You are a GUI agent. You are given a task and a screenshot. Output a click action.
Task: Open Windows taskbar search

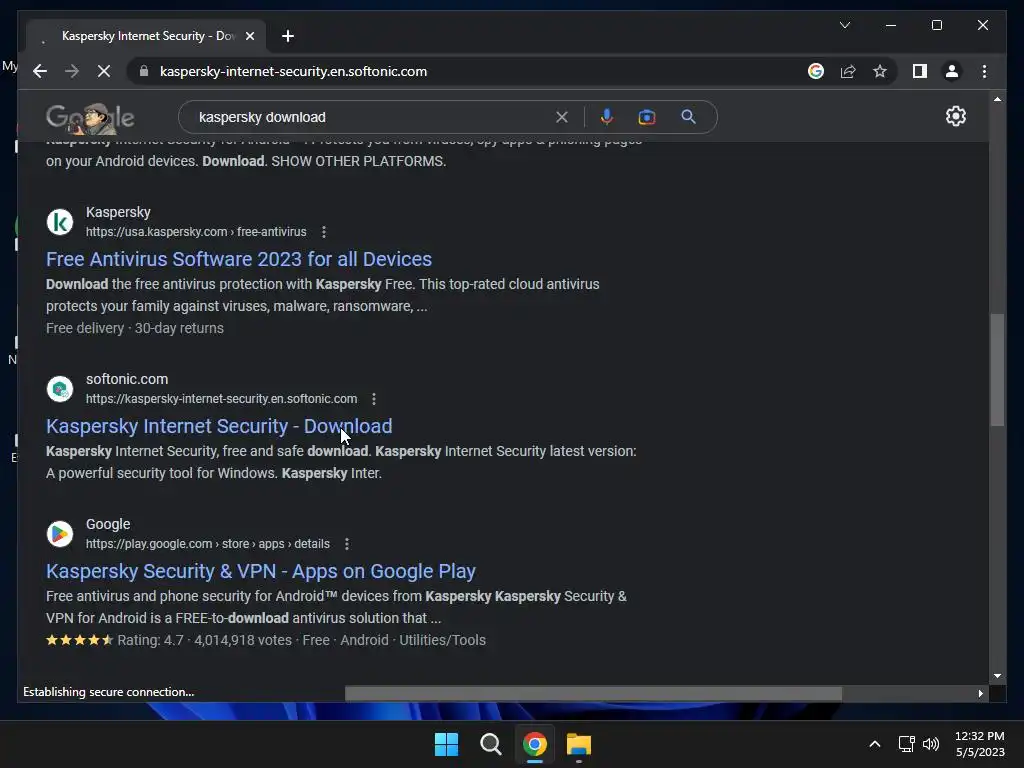point(490,744)
